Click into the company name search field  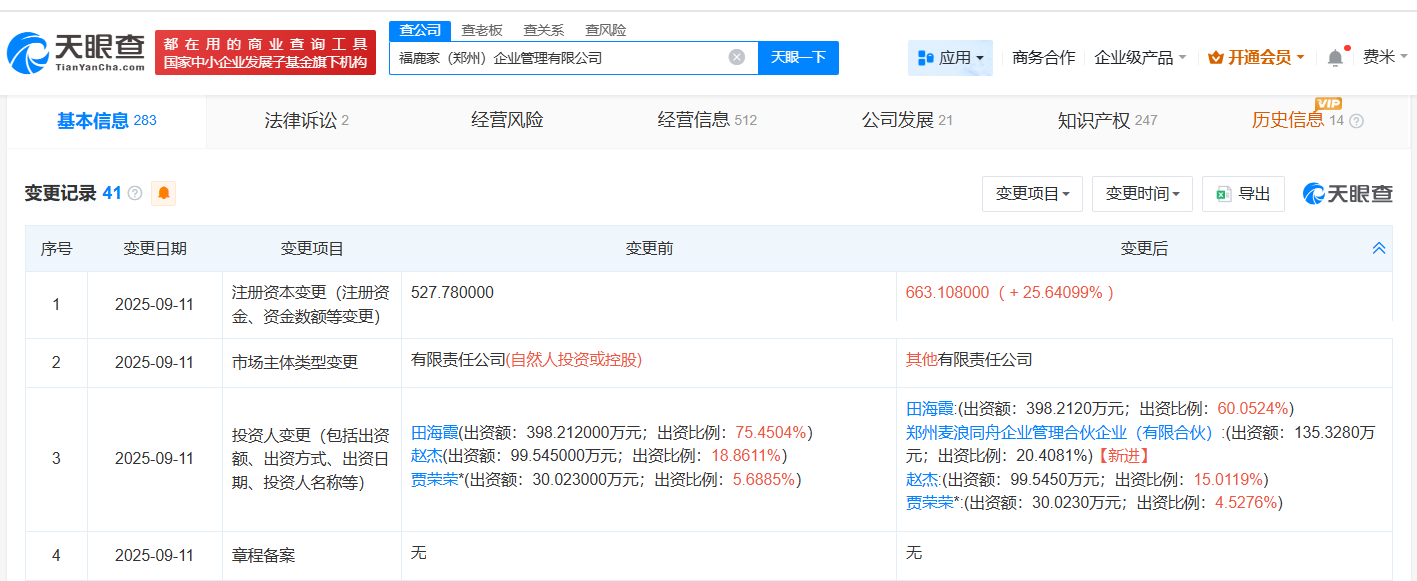[x=560, y=58]
